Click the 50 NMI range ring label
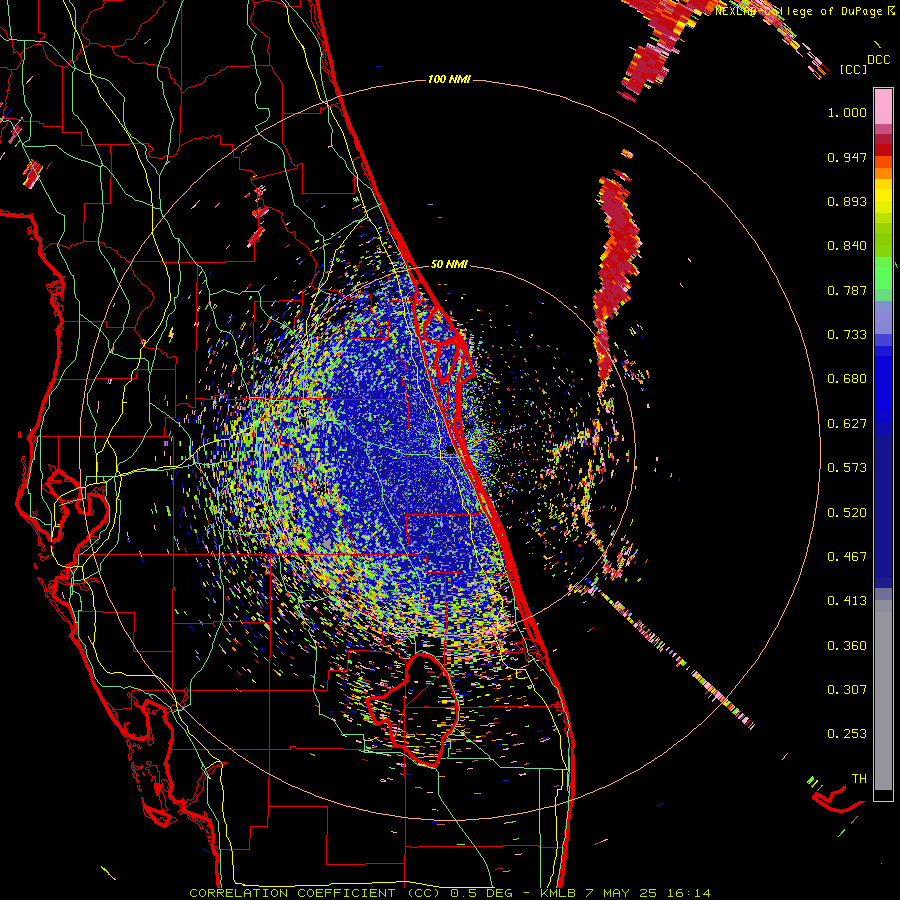Viewport: 900px width, 900px height. click(x=449, y=265)
